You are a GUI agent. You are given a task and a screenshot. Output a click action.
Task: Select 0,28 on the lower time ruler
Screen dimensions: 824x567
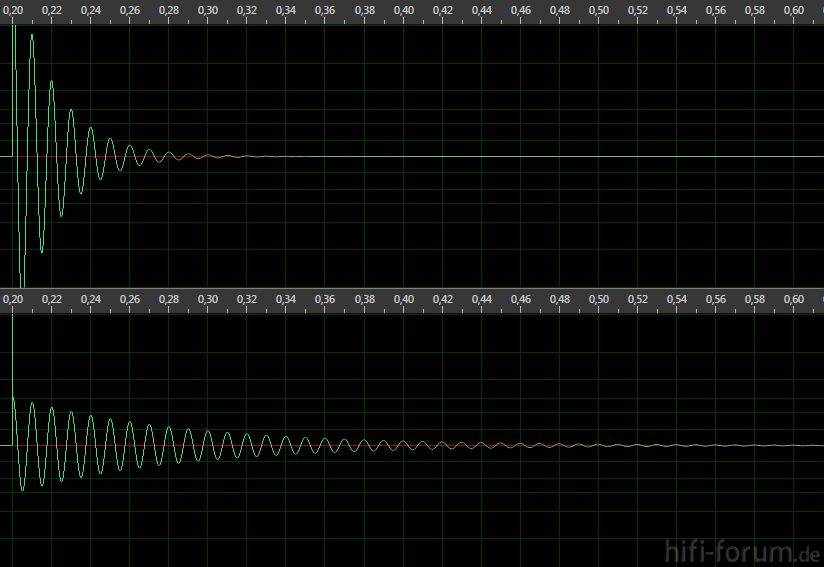(x=169, y=299)
